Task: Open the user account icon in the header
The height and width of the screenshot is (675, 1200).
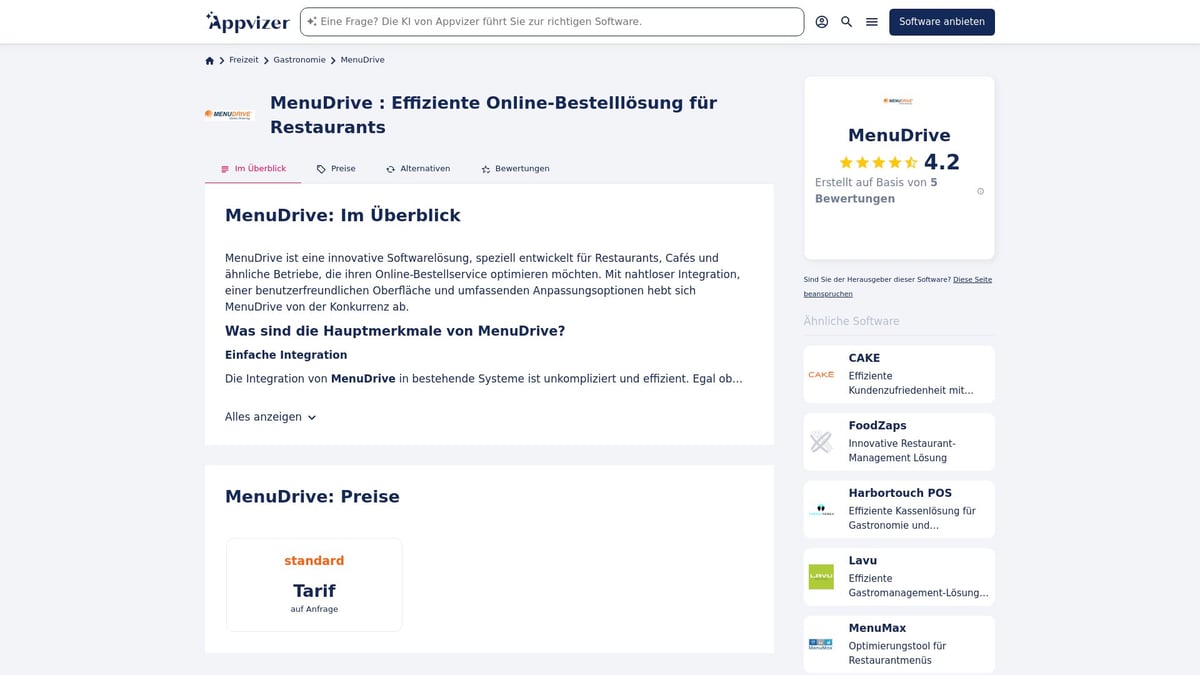Action: pyautogui.click(x=821, y=21)
